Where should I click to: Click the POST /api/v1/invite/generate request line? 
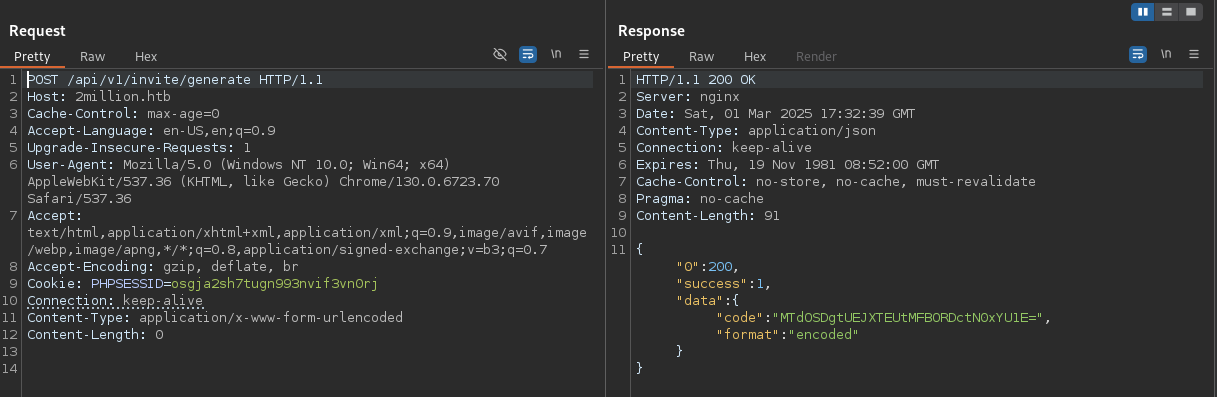pos(175,79)
